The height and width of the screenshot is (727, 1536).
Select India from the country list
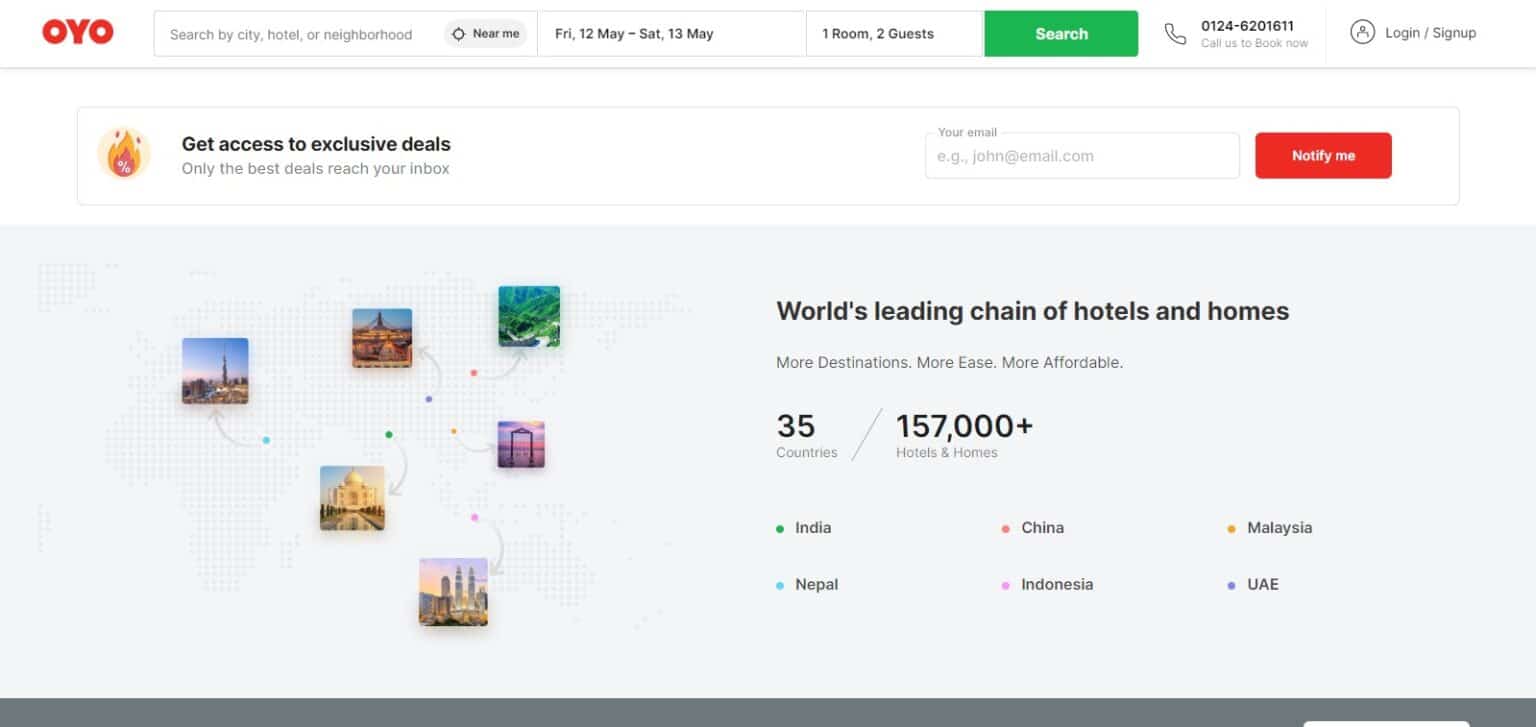pos(812,528)
